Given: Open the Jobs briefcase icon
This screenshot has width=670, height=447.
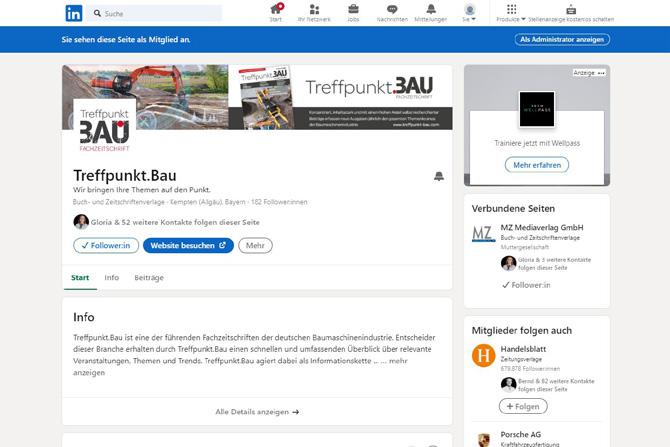Looking at the screenshot, I should (353, 12).
